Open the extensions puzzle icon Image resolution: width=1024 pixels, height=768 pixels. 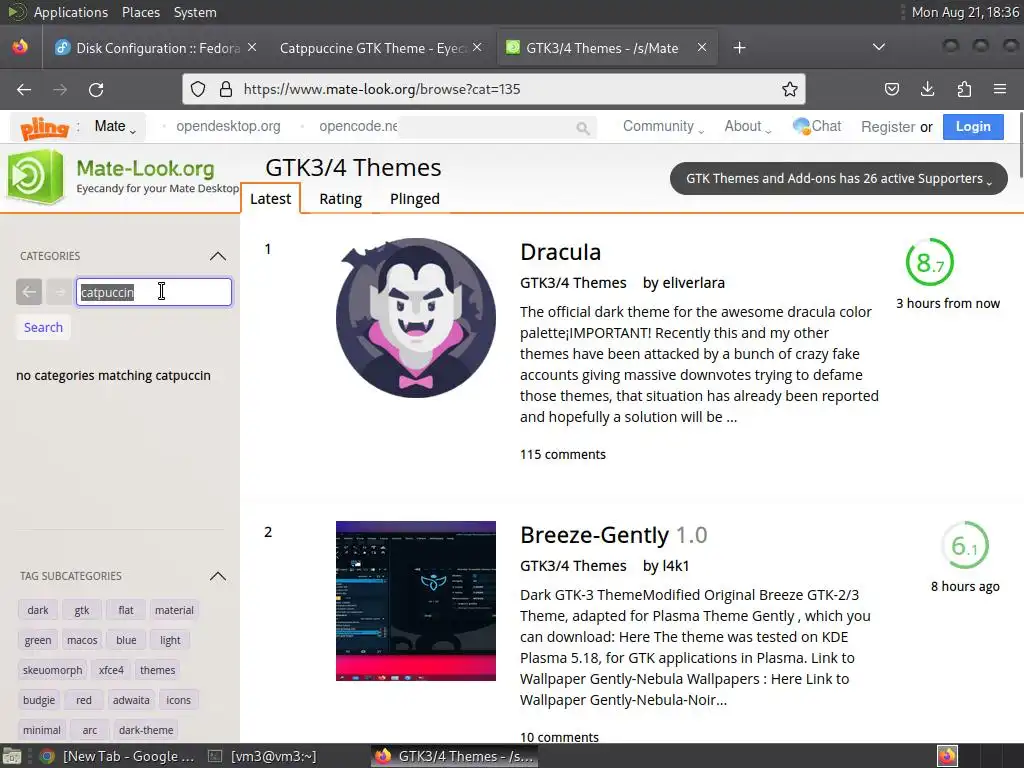click(964, 89)
